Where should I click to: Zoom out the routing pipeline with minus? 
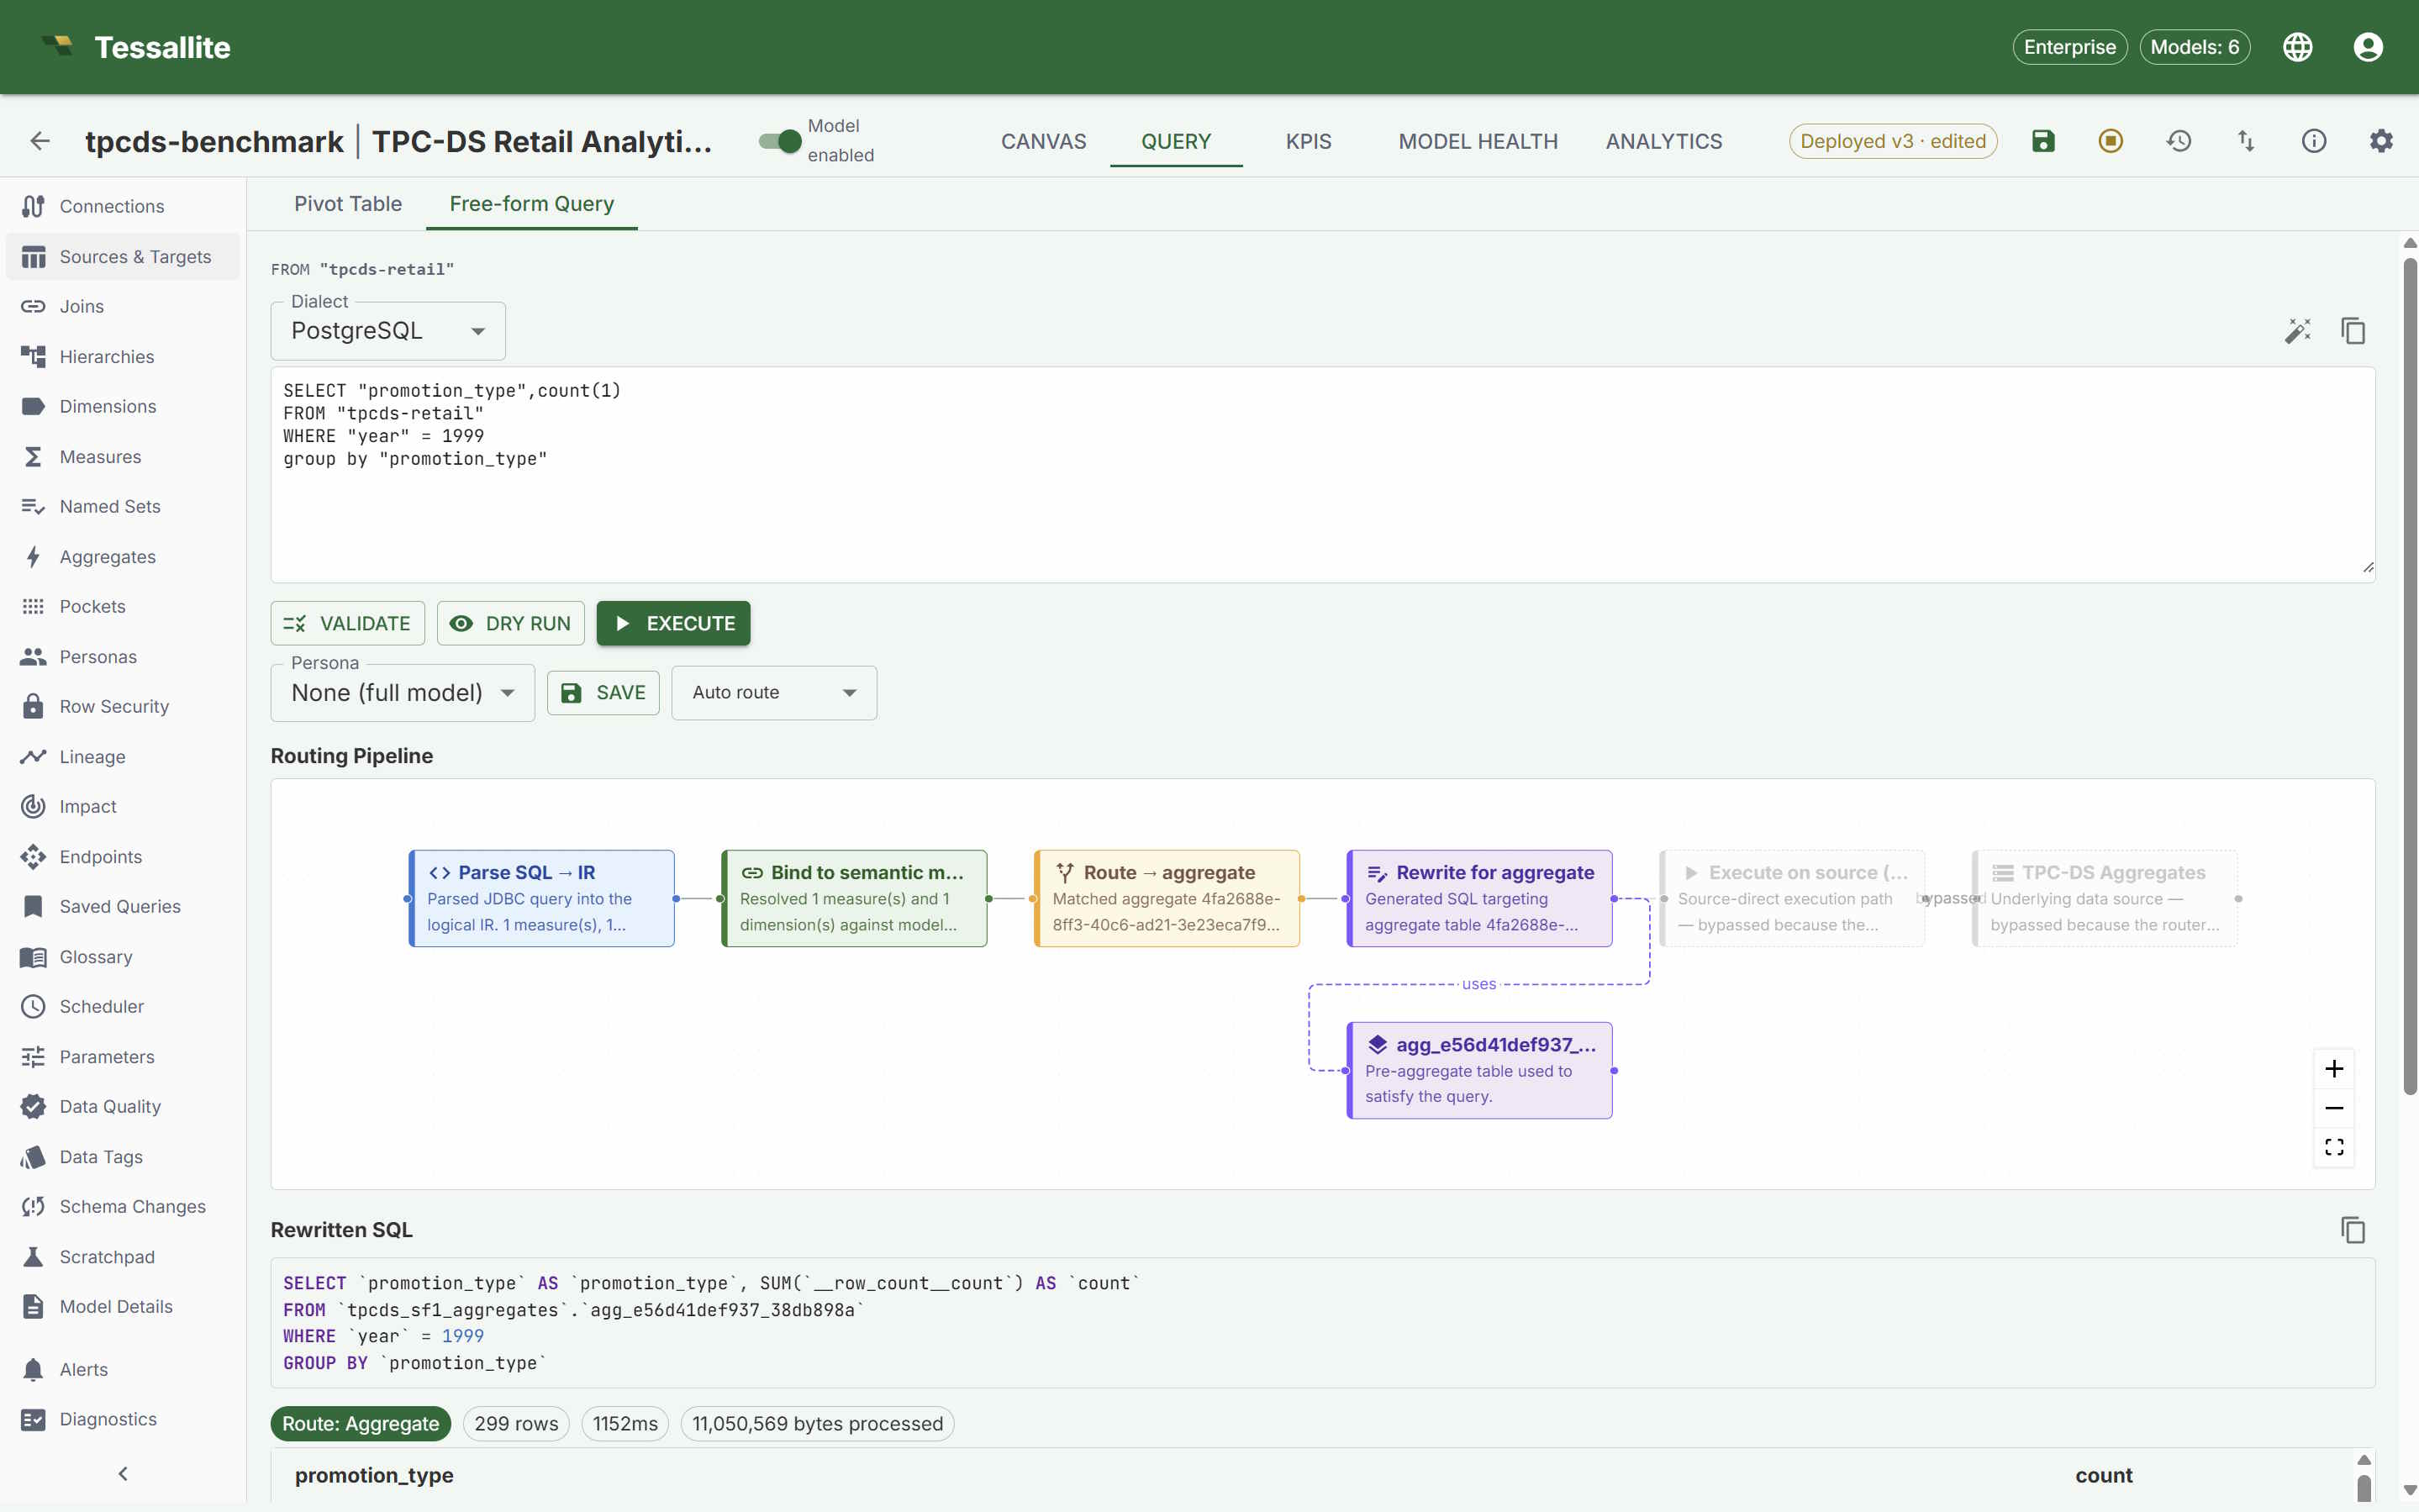(x=2333, y=1108)
